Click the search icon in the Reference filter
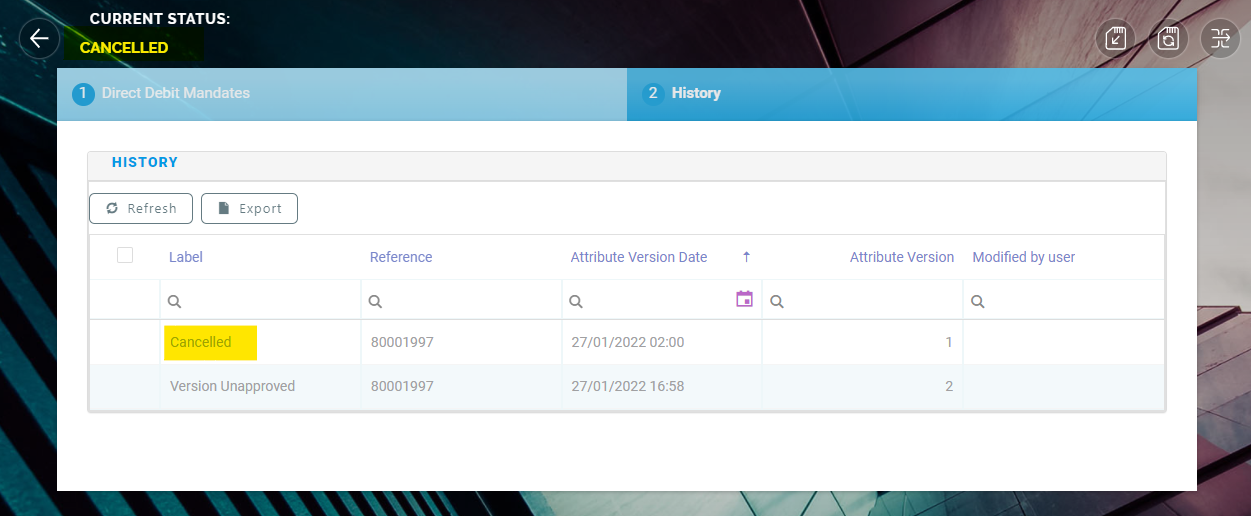This screenshot has height=516, width=1251. coord(375,301)
